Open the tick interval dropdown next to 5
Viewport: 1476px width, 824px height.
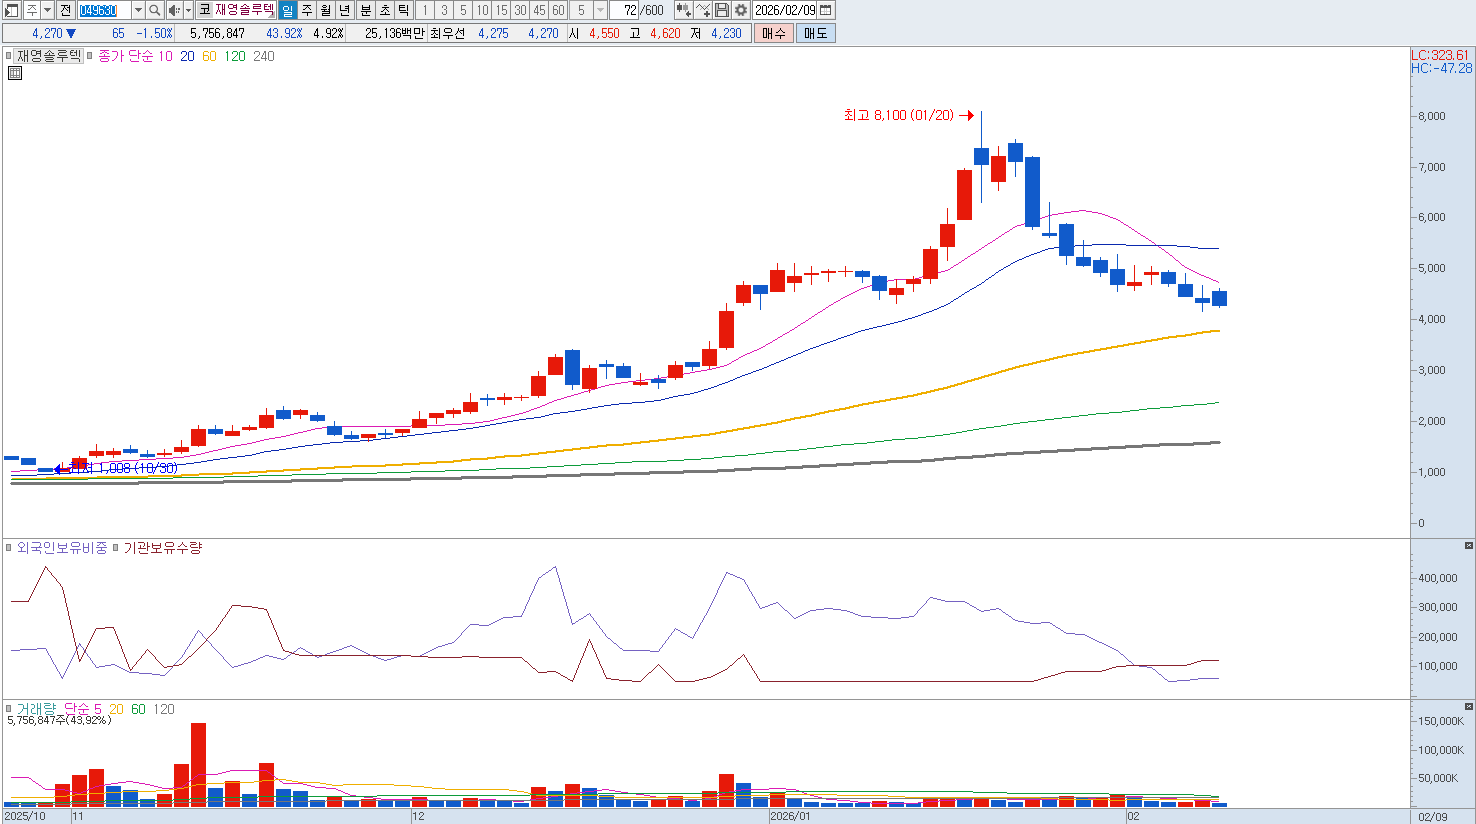600,10
